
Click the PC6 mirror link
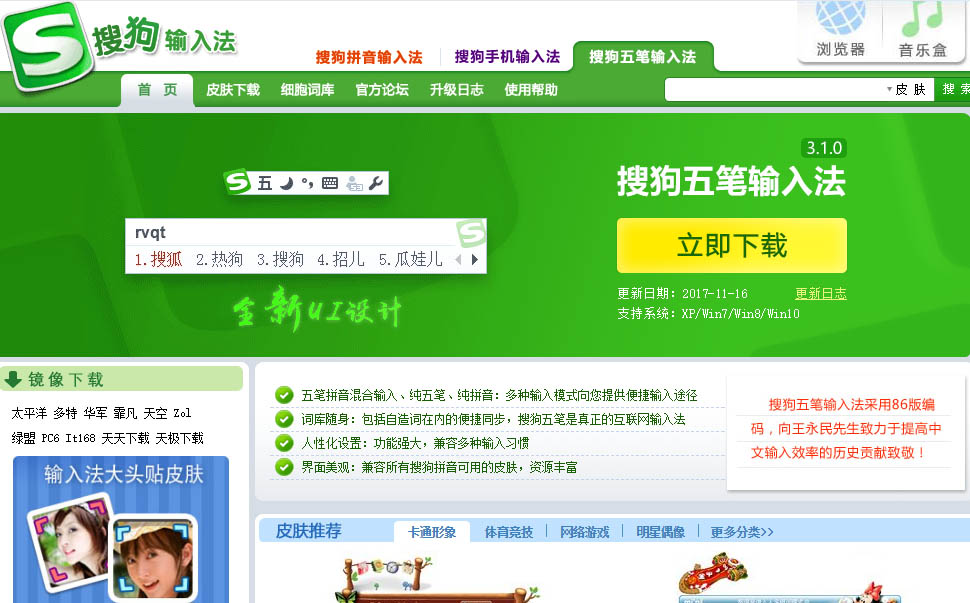50,438
